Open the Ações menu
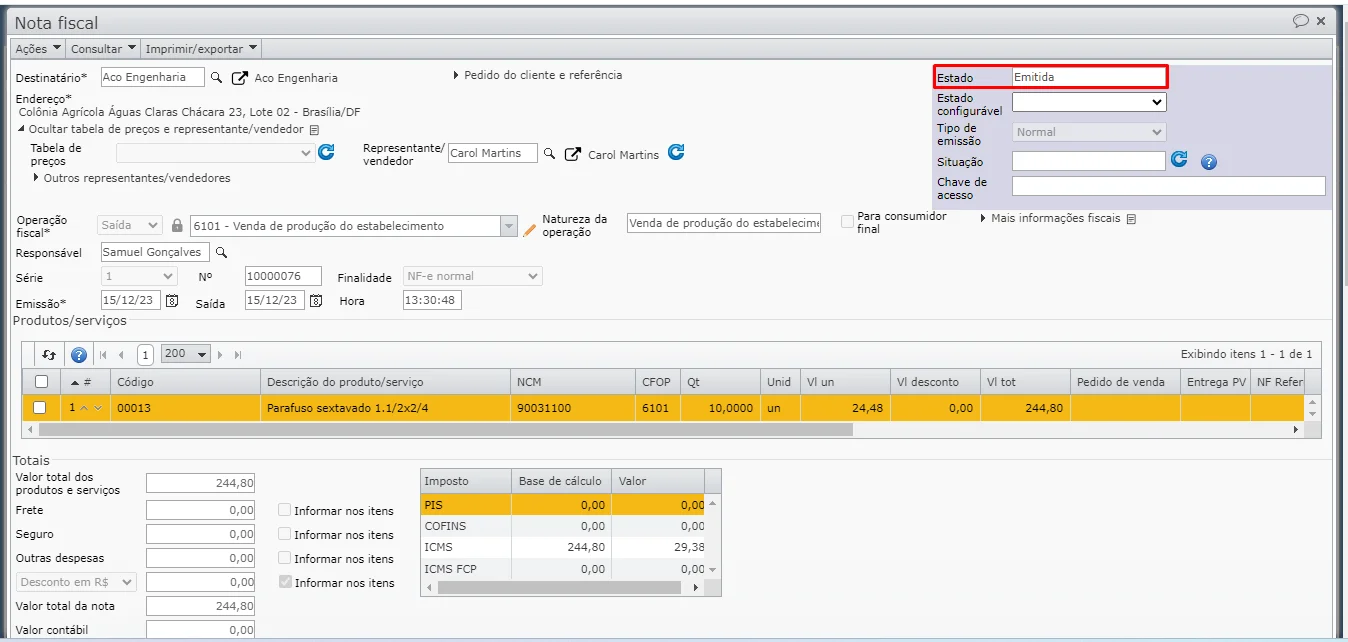The width and height of the screenshot is (1348, 642). (38, 48)
